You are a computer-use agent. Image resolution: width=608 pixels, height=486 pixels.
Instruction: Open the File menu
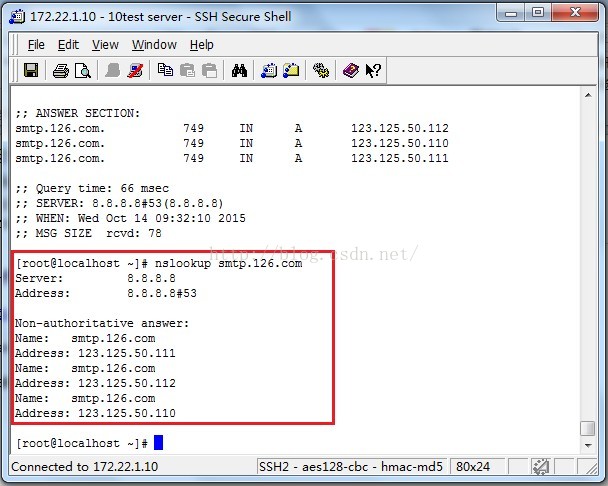click(x=36, y=45)
